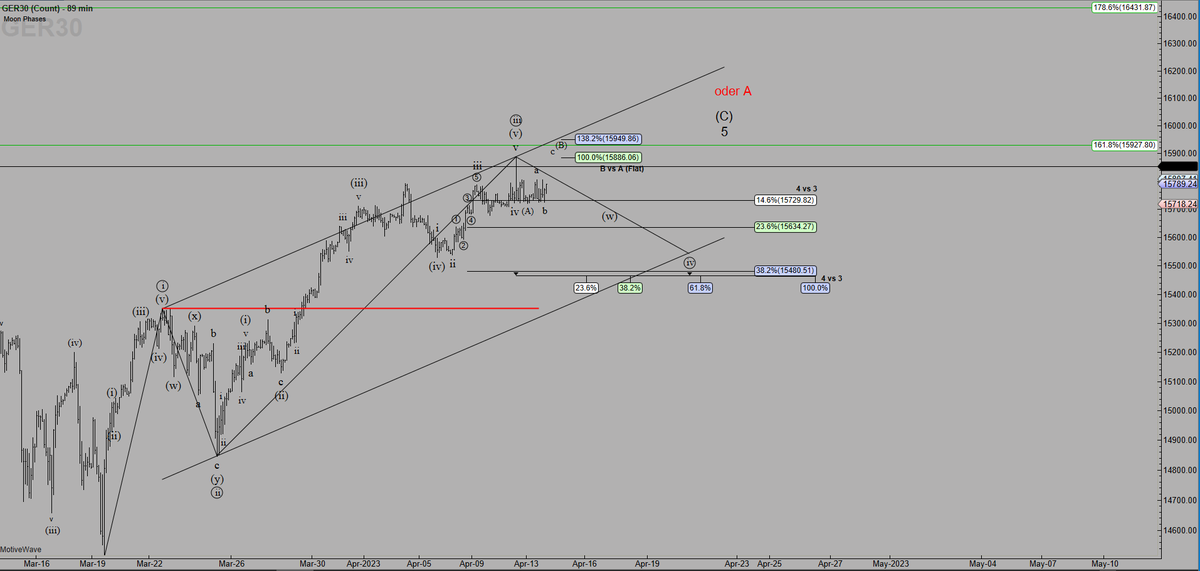The image size is (1200, 571).
Task: Select the red horizontal line
Action: pos(351,308)
